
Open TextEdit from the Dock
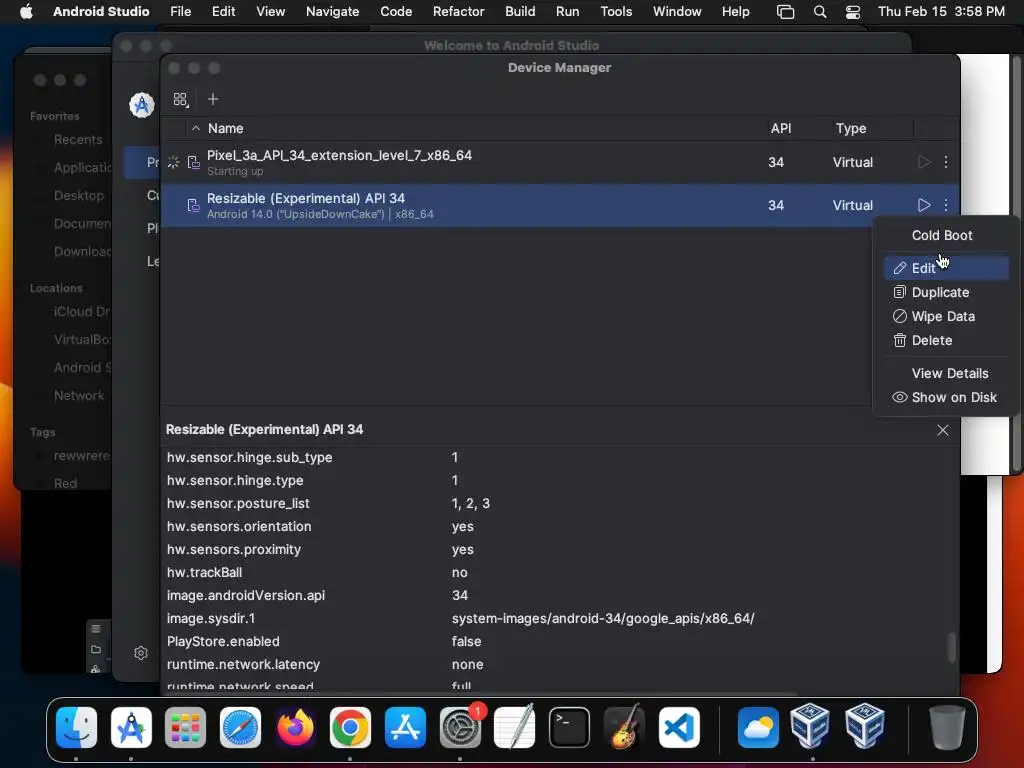(x=515, y=727)
